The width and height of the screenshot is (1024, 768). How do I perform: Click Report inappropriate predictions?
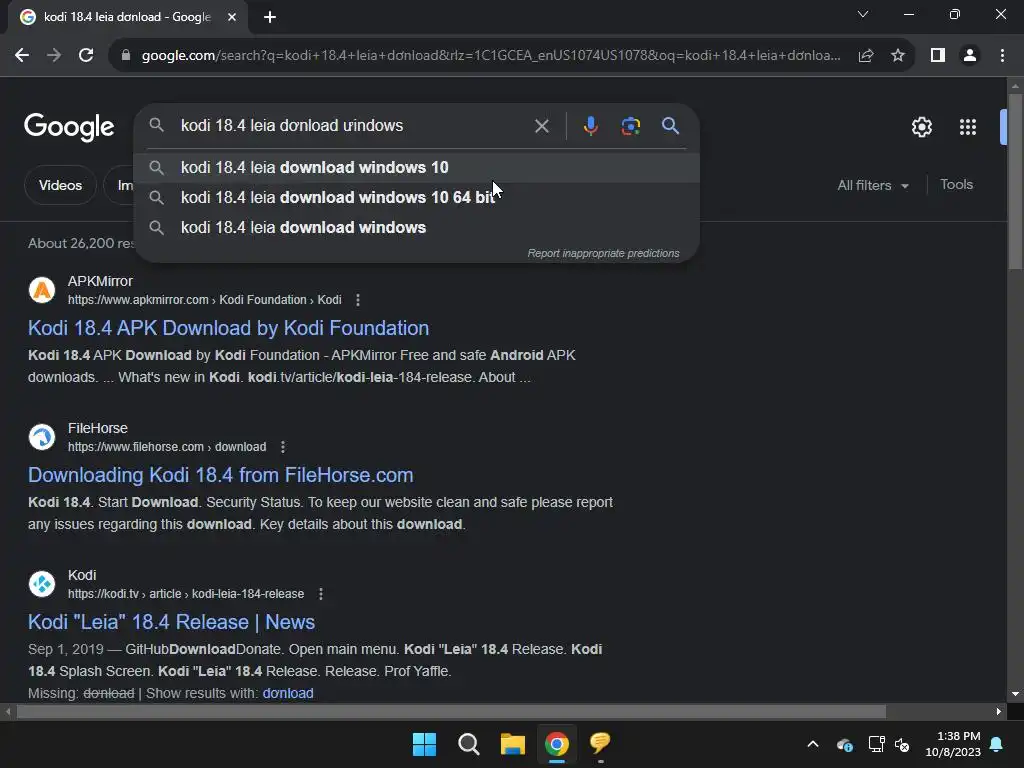(603, 253)
